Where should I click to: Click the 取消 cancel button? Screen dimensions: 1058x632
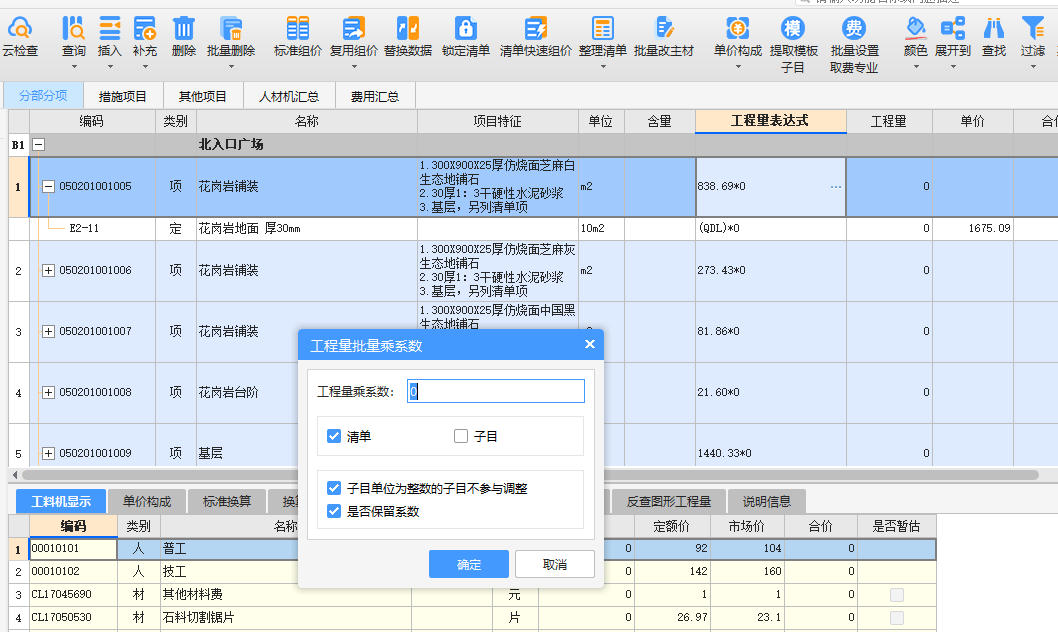(555, 564)
